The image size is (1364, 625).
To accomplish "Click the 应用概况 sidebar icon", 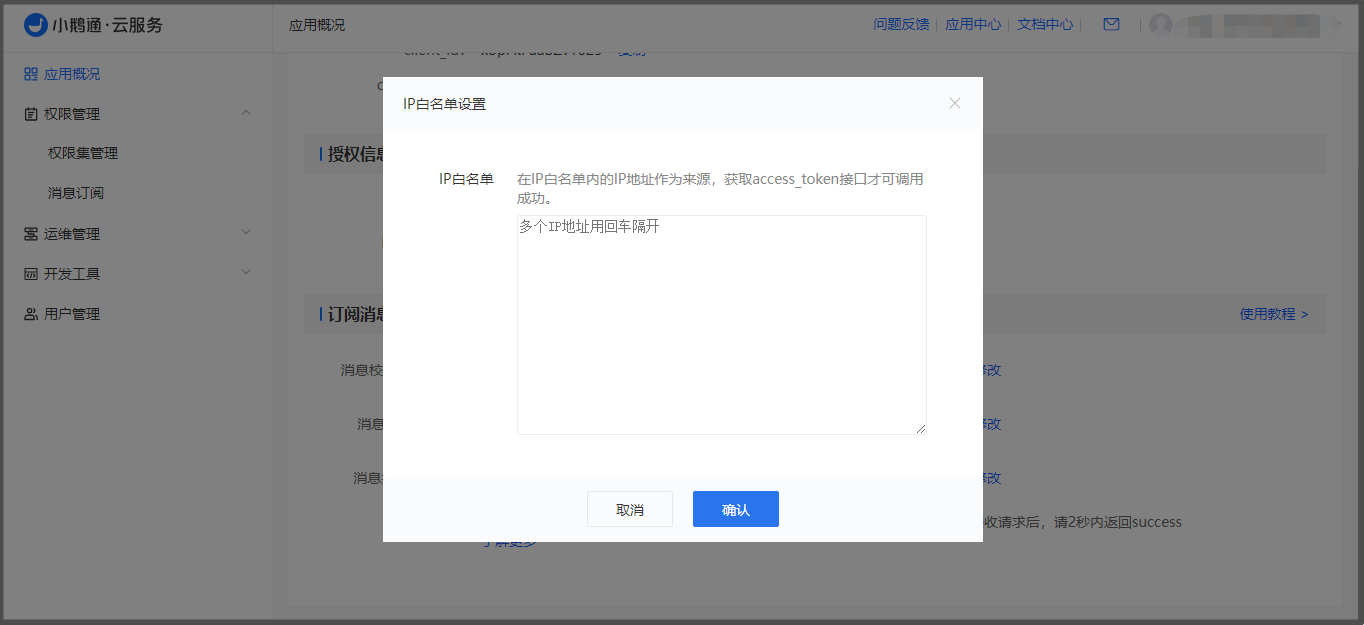I will (x=31, y=74).
